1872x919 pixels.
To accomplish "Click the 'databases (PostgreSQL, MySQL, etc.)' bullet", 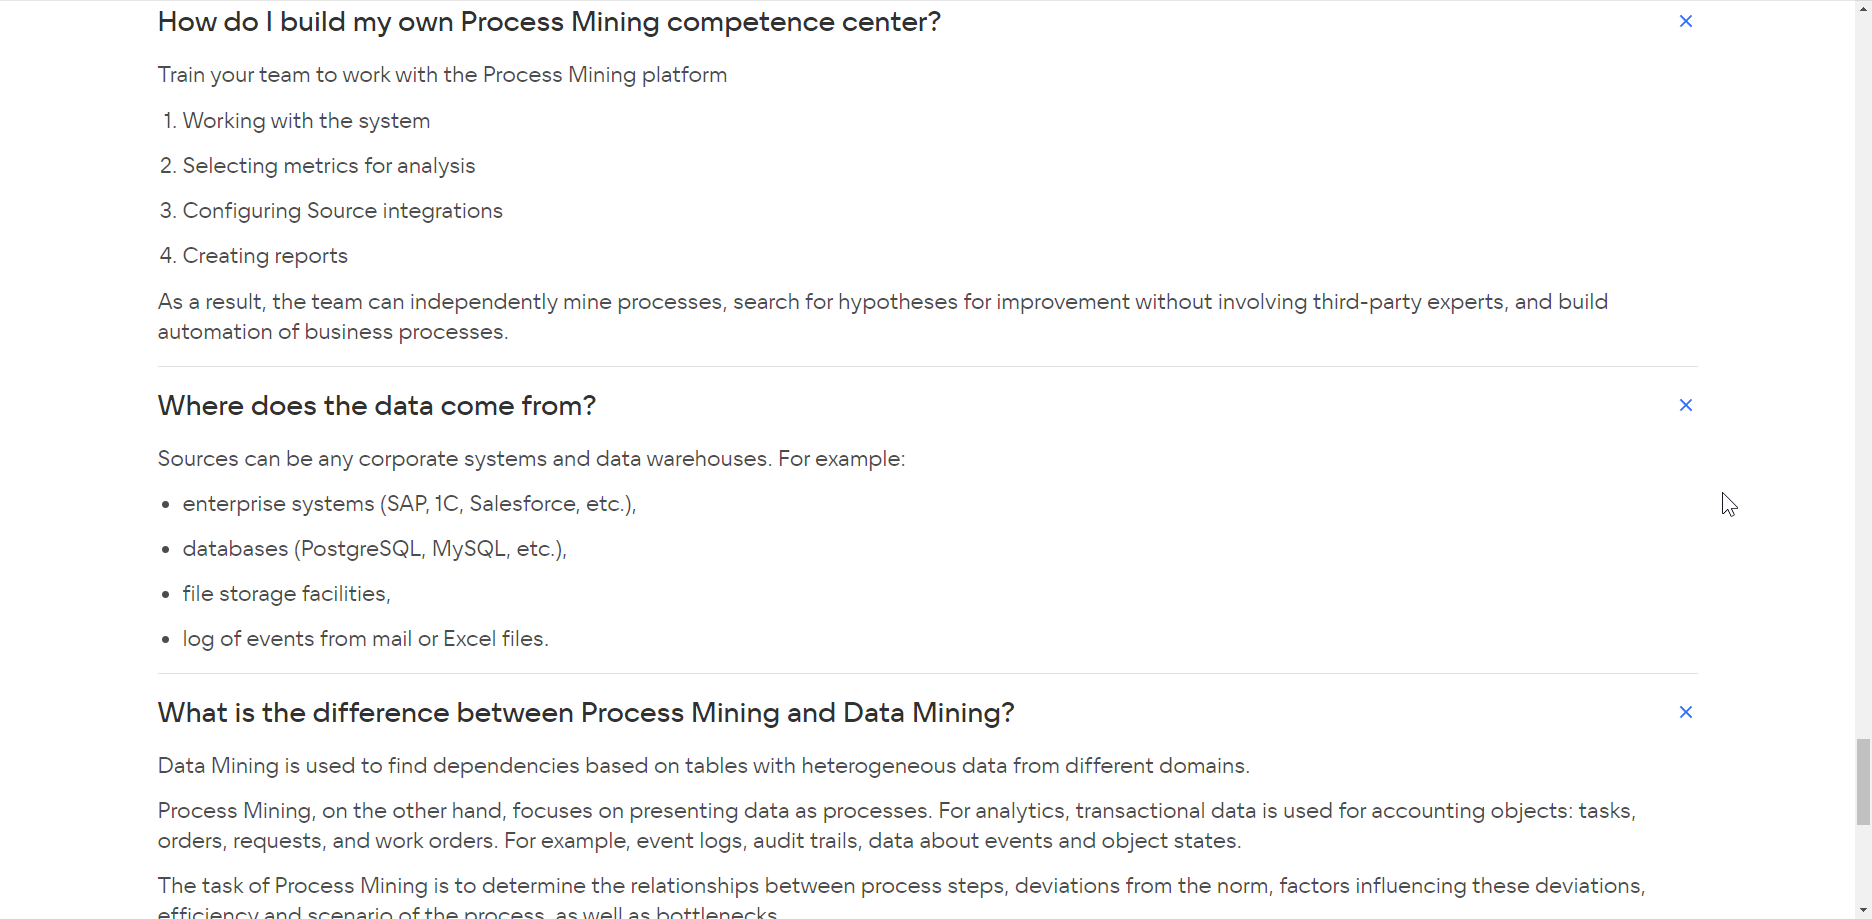I will click(x=374, y=549).
